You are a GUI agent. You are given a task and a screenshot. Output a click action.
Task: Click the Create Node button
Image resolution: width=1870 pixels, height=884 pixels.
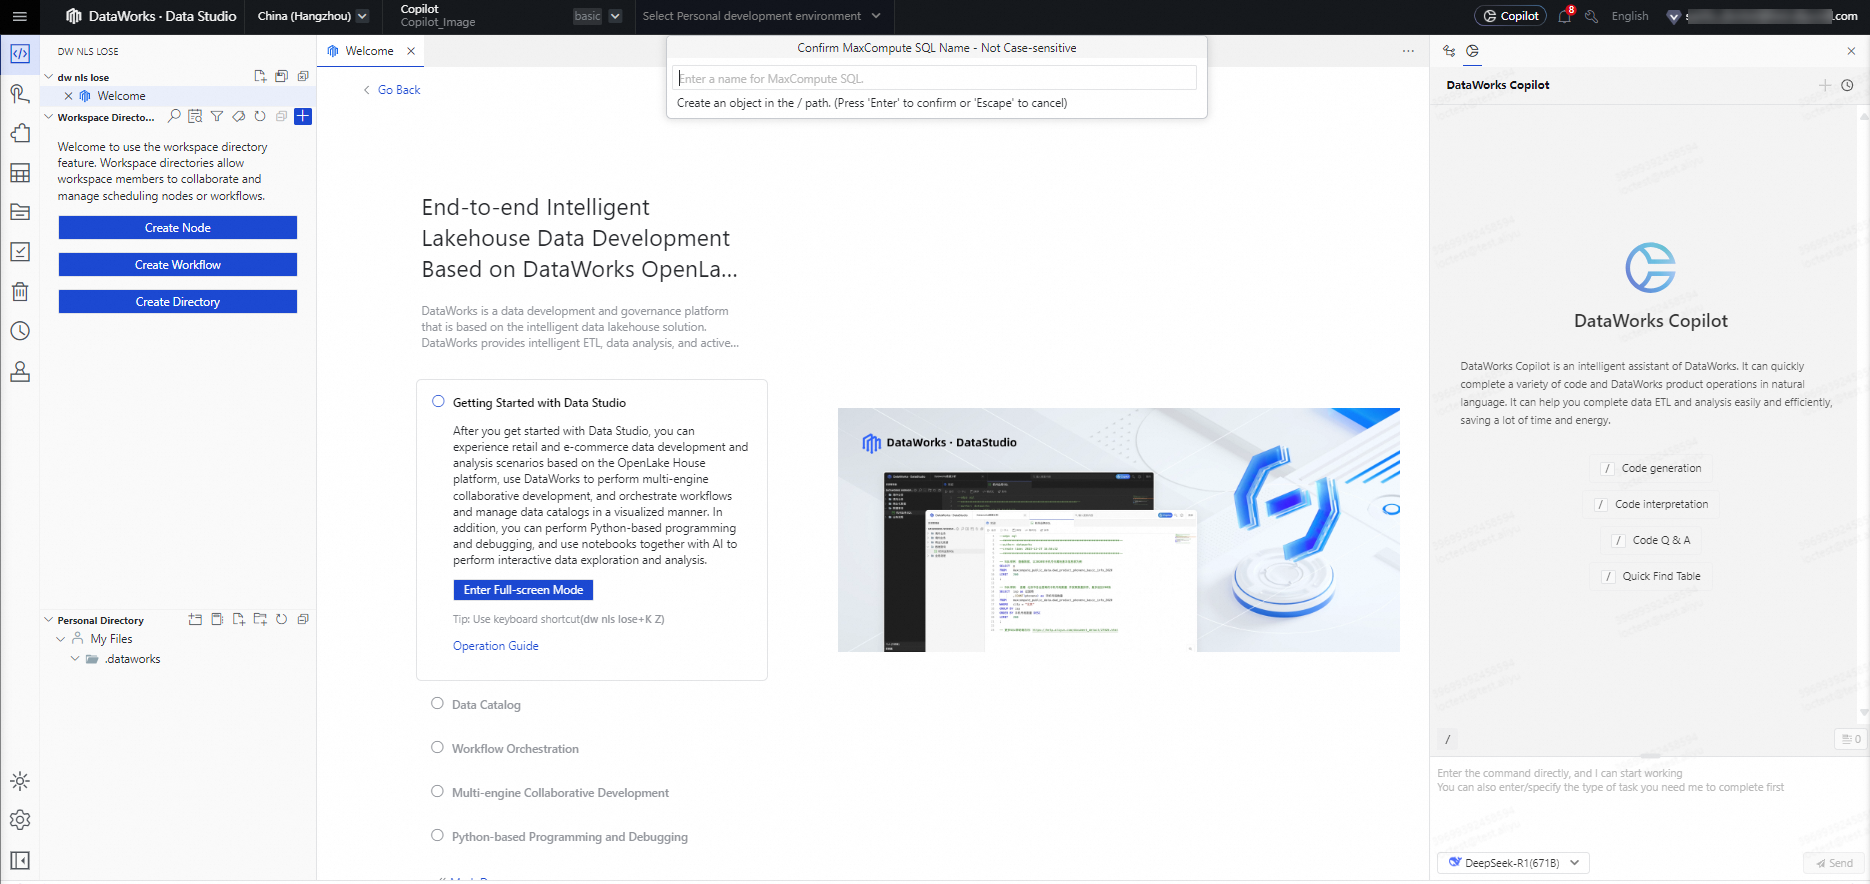(178, 228)
